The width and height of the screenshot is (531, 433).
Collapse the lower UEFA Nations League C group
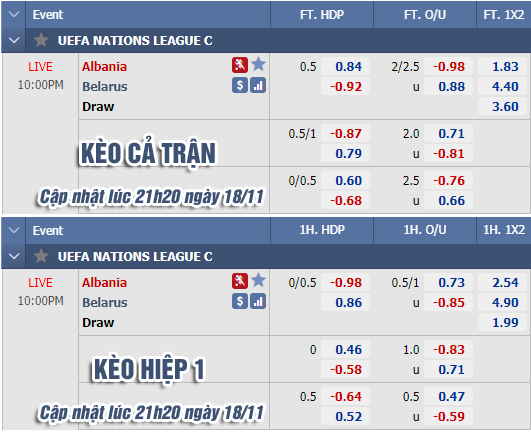14,256
